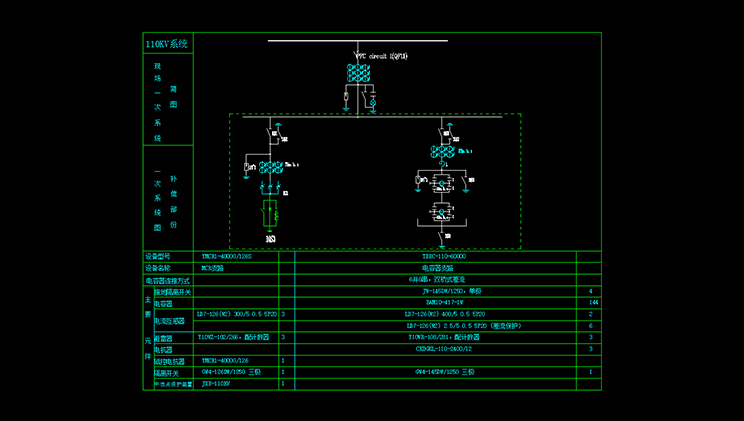Viewport: 744px width, 421px height.
Task: Click the right branch disconnect switch symbol
Action: point(443,133)
